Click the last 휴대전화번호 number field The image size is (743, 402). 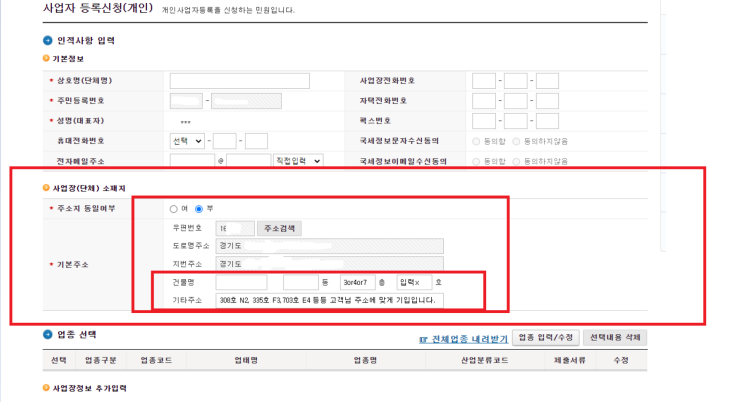coord(256,141)
